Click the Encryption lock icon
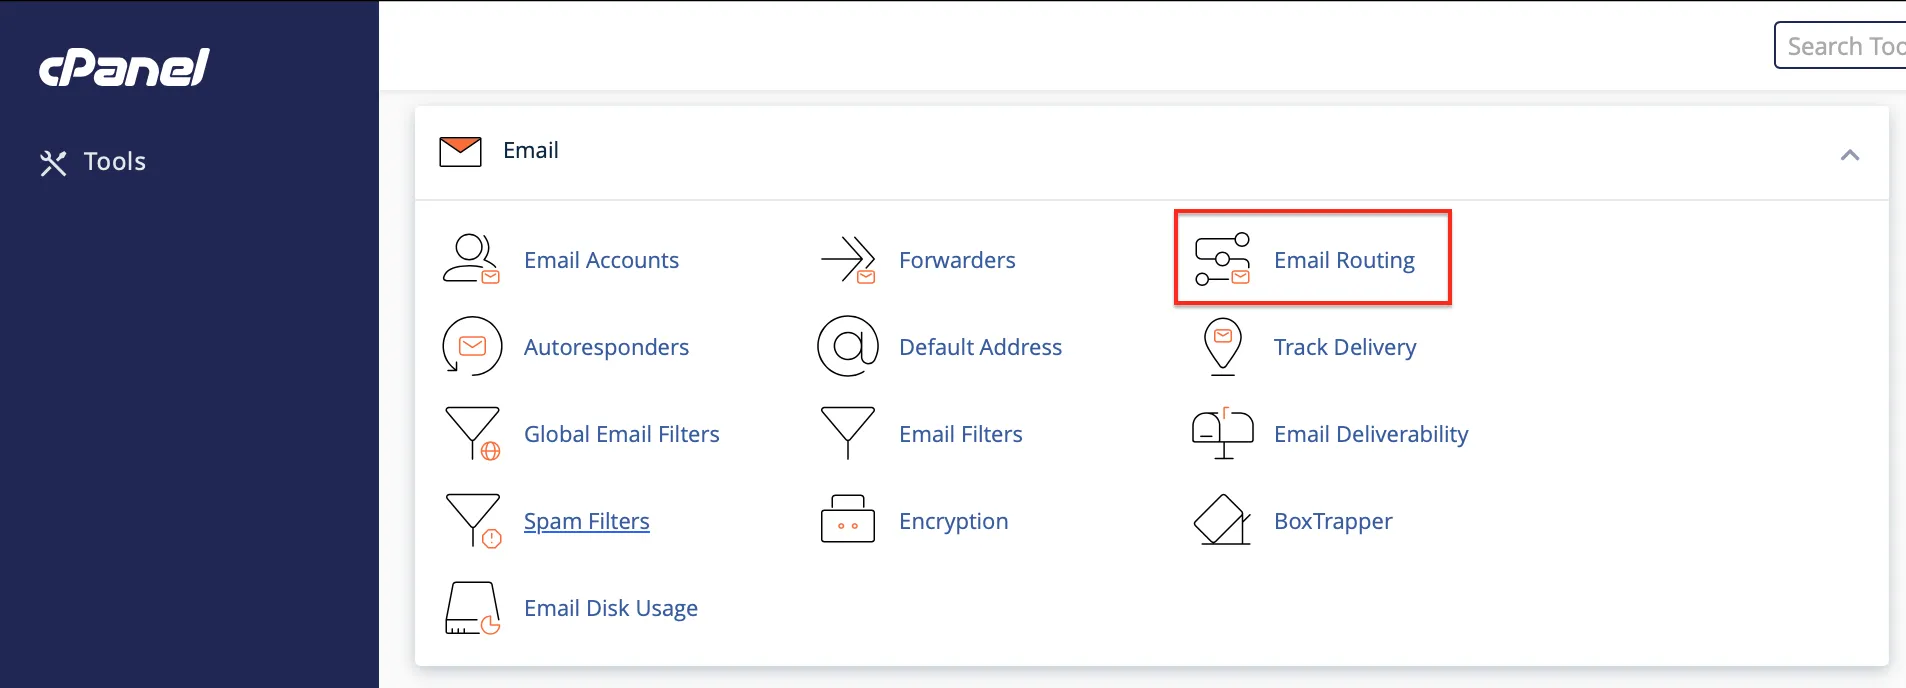 point(848,520)
